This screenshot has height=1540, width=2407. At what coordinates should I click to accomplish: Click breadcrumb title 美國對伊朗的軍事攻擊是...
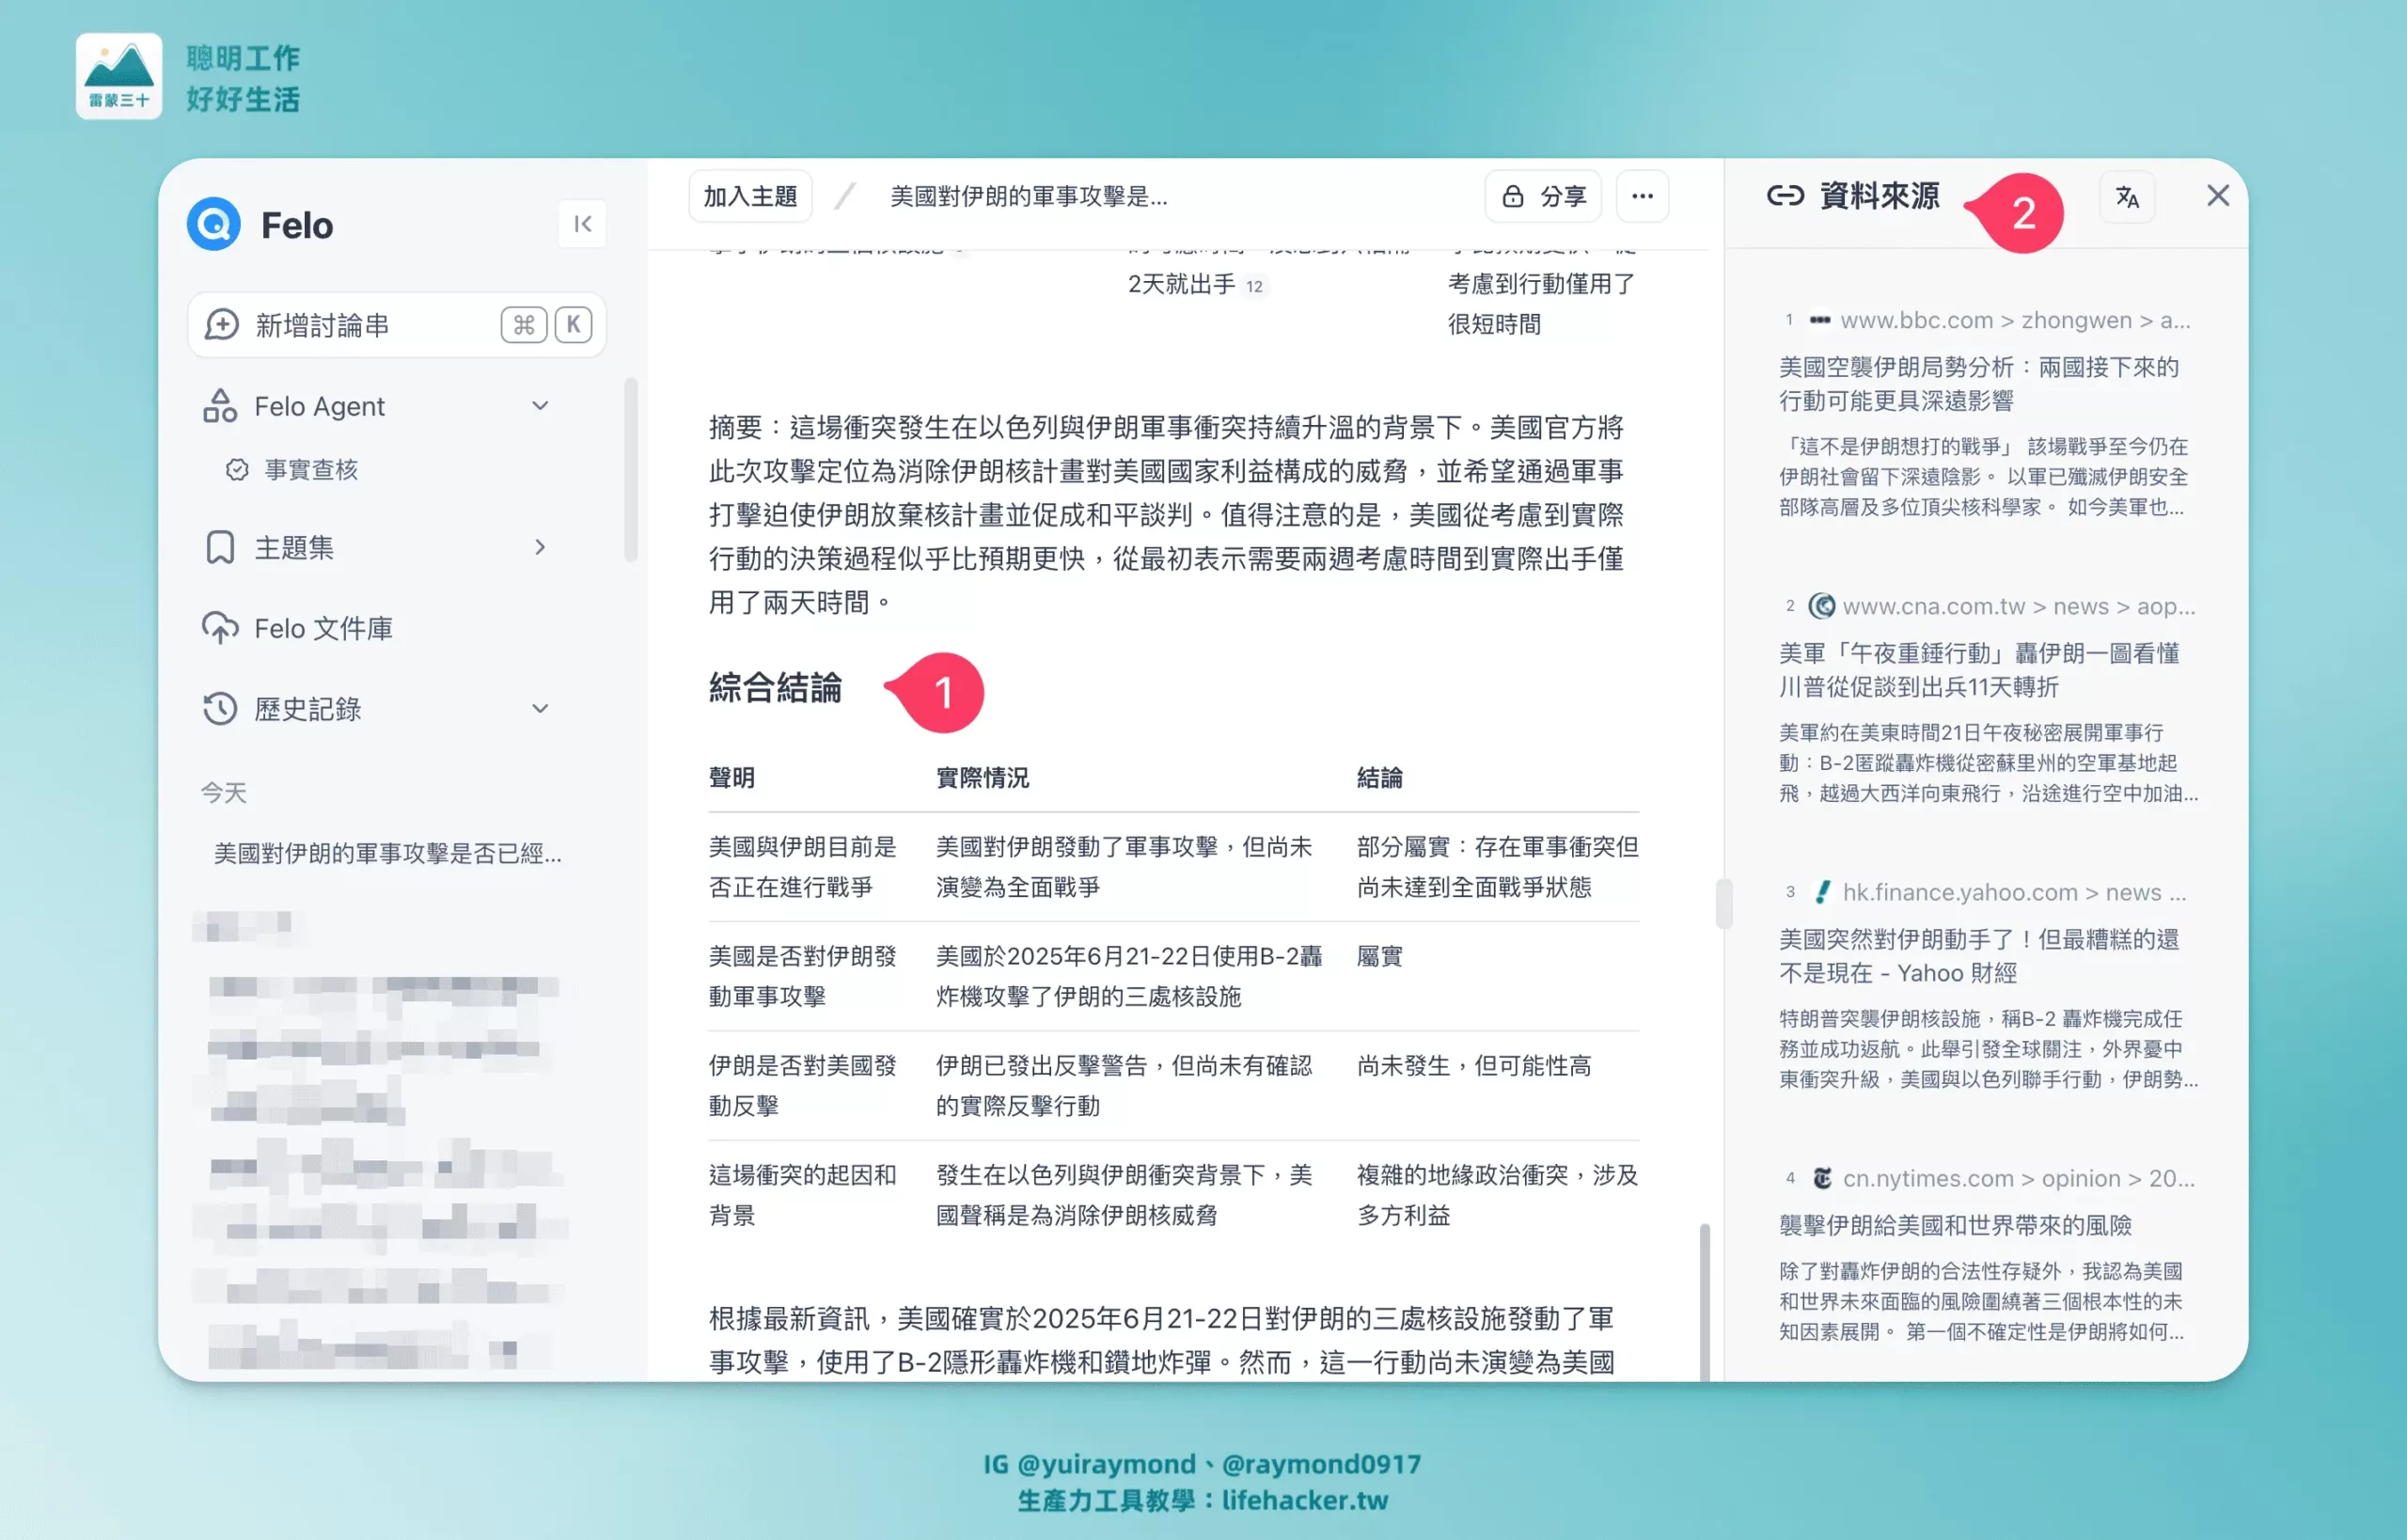coord(1029,196)
